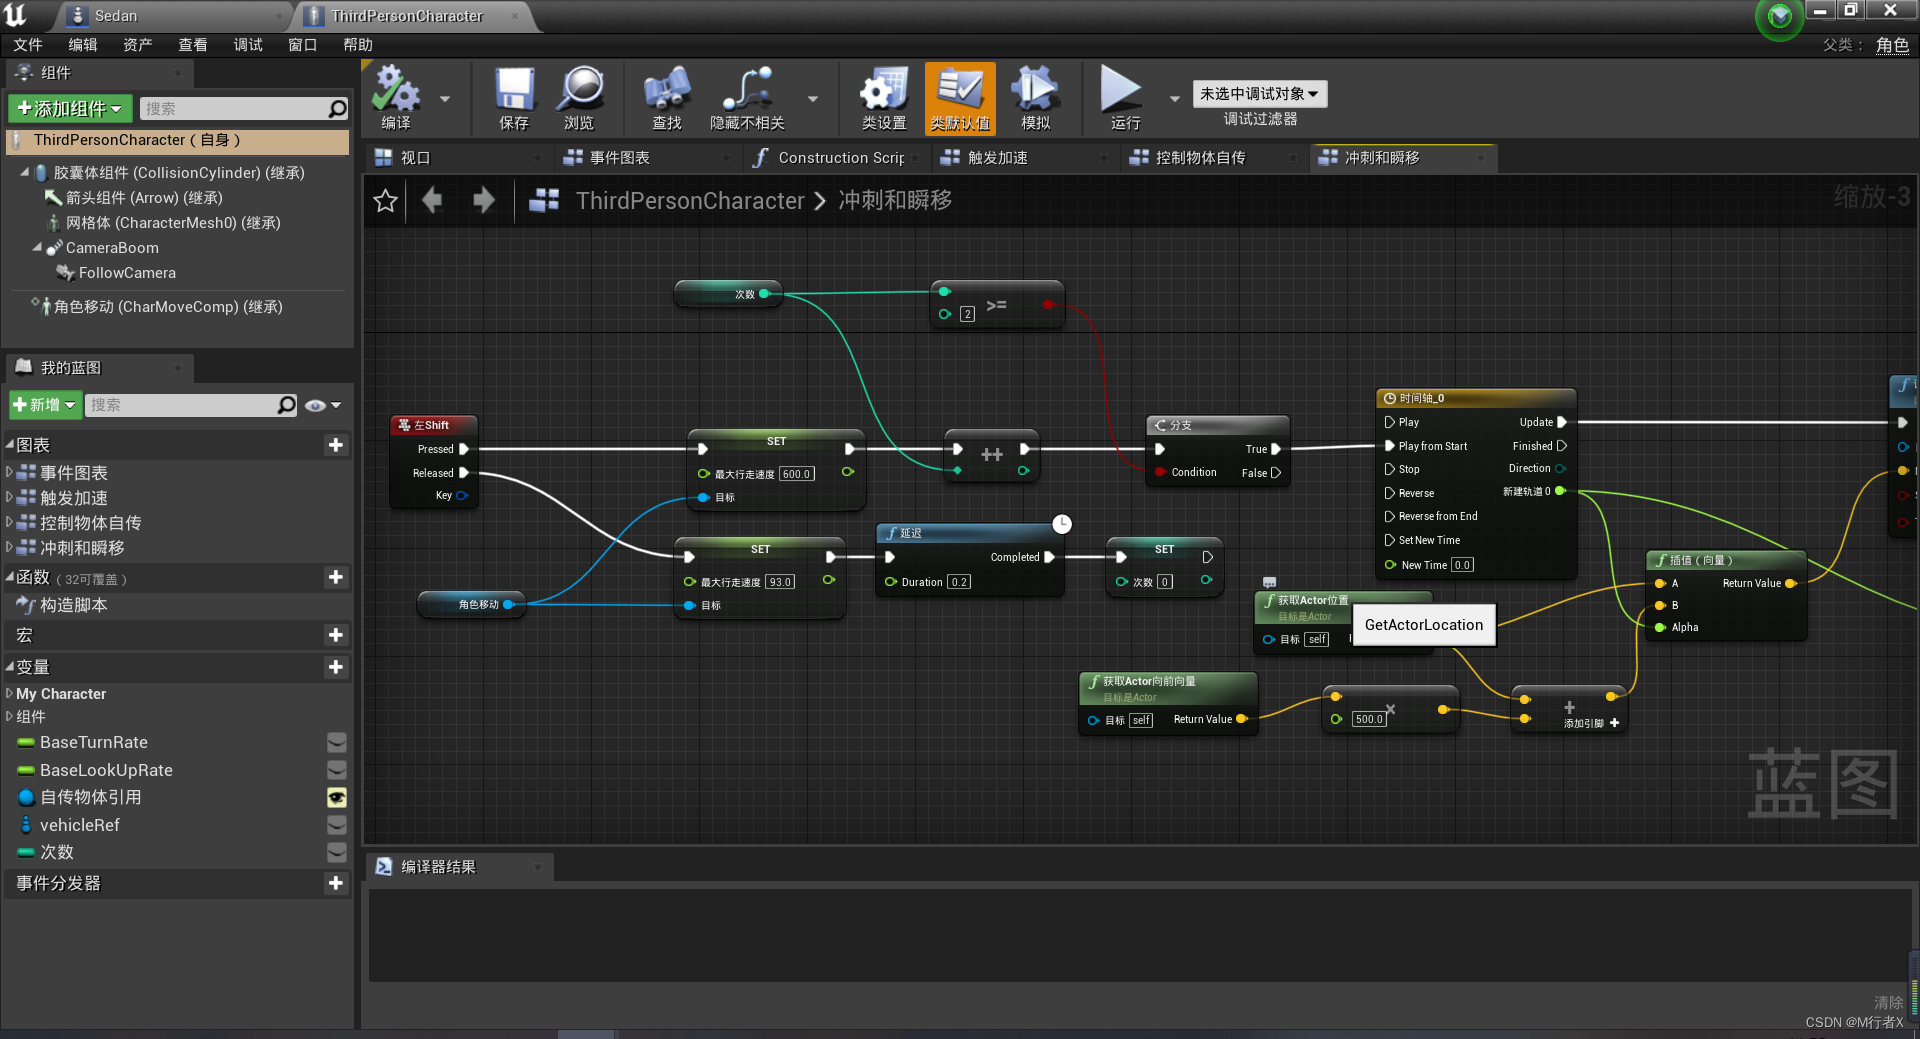
Task: Navigate forward with the right arrow icon
Action: 483,200
